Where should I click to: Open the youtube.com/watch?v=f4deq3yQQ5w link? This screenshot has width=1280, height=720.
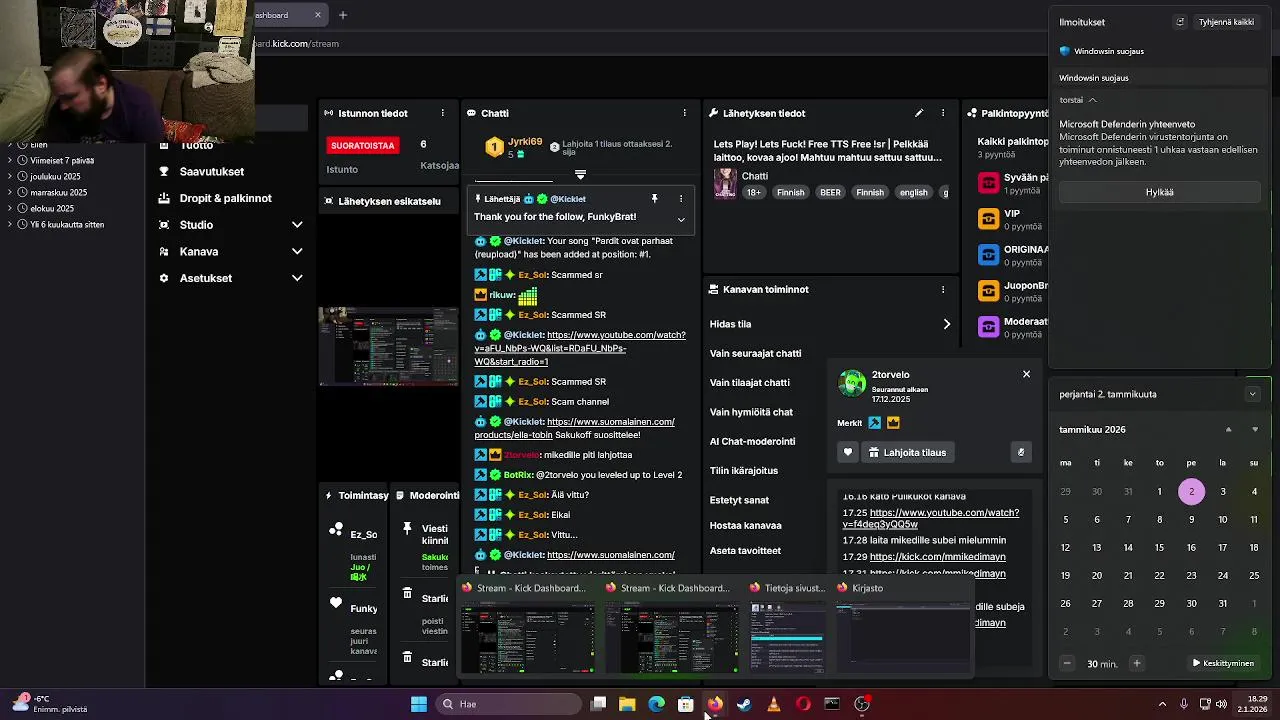click(x=930, y=518)
